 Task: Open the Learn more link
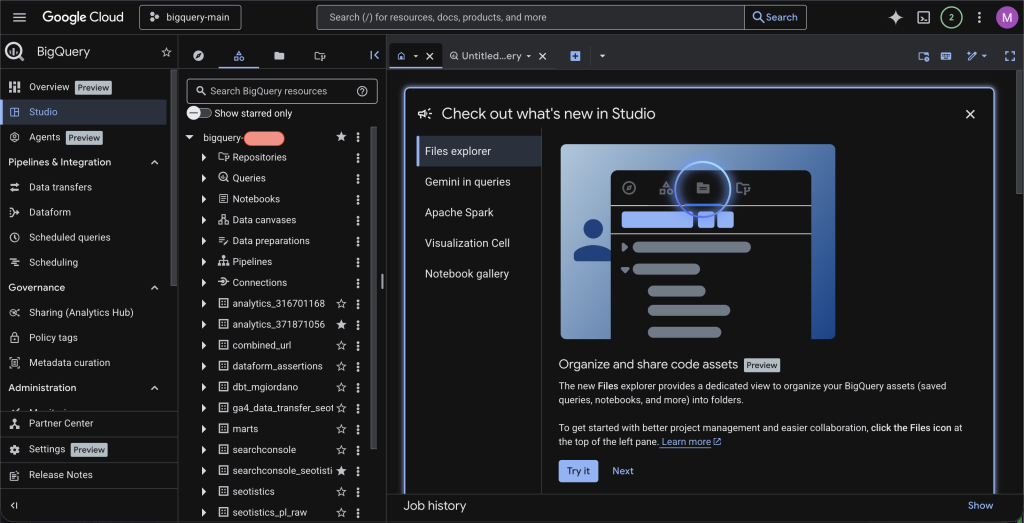point(686,442)
